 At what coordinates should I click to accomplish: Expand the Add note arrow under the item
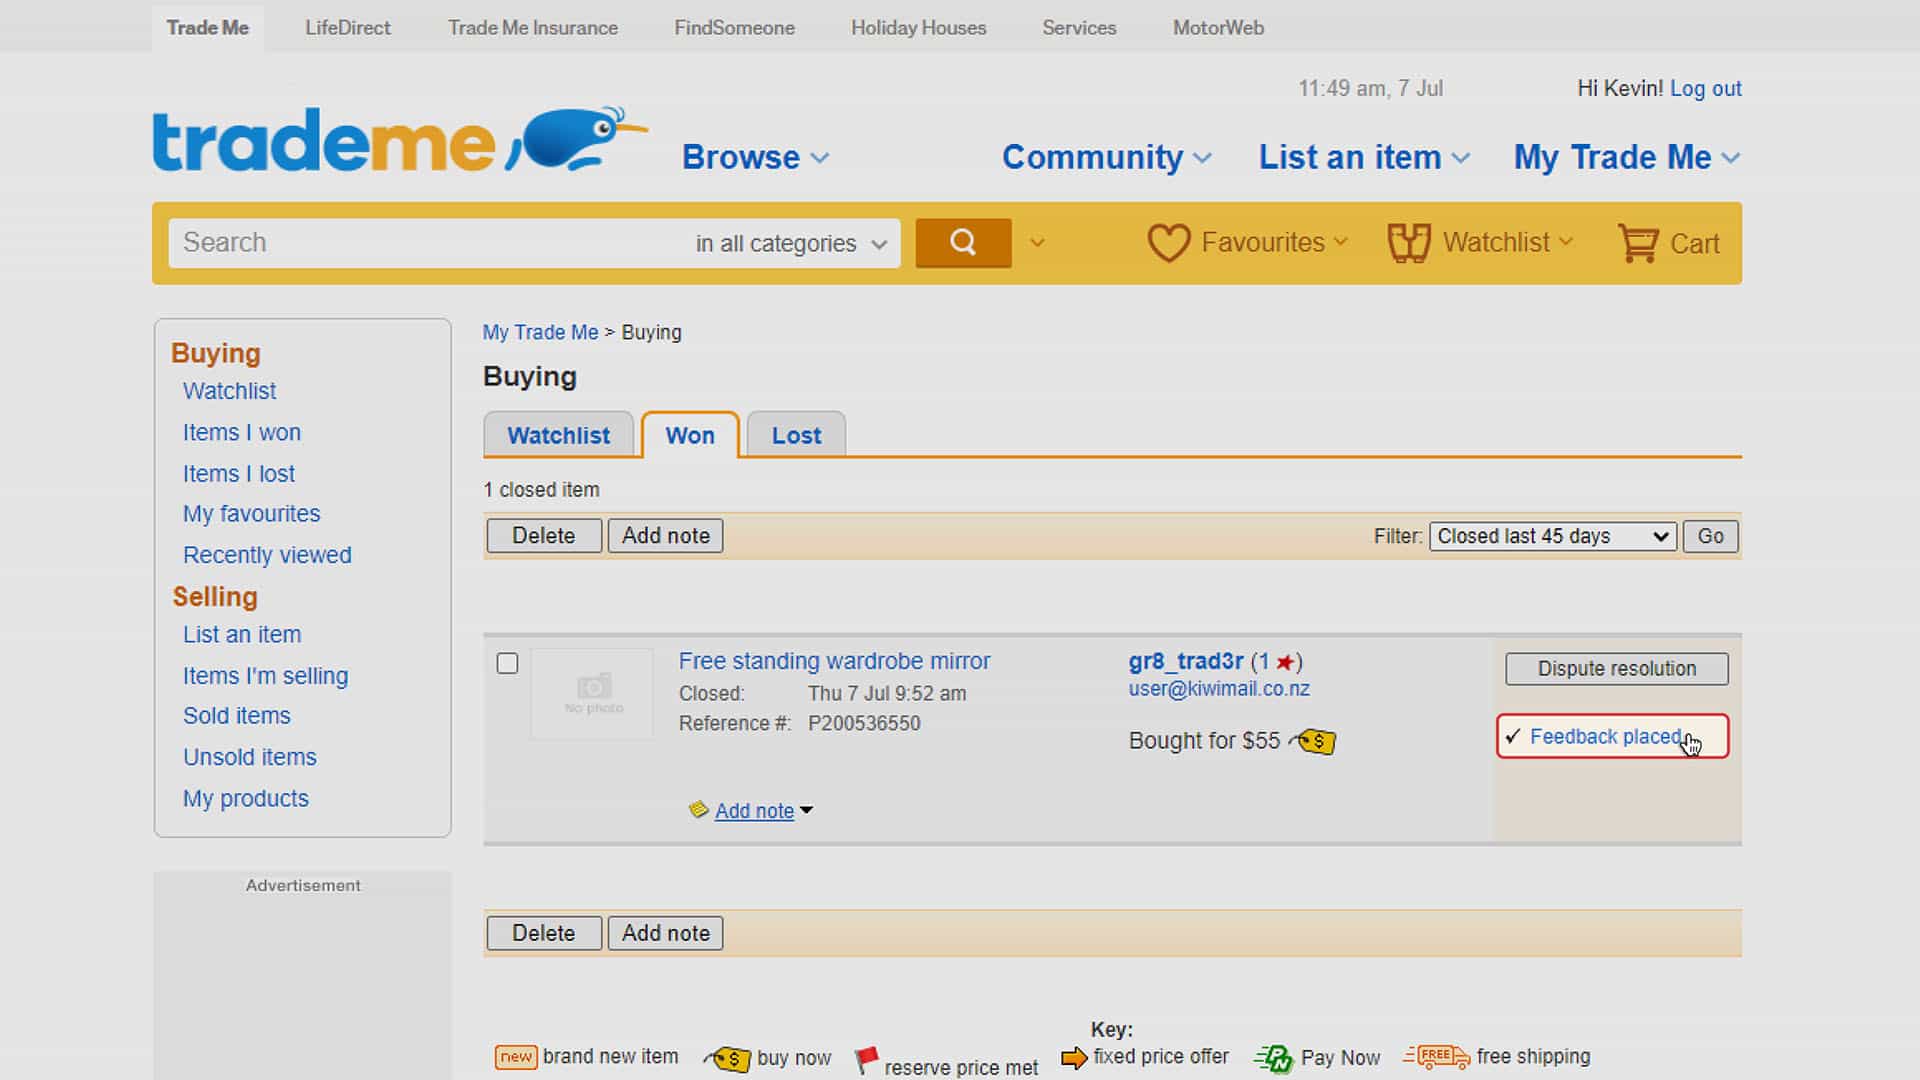tap(806, 810)
